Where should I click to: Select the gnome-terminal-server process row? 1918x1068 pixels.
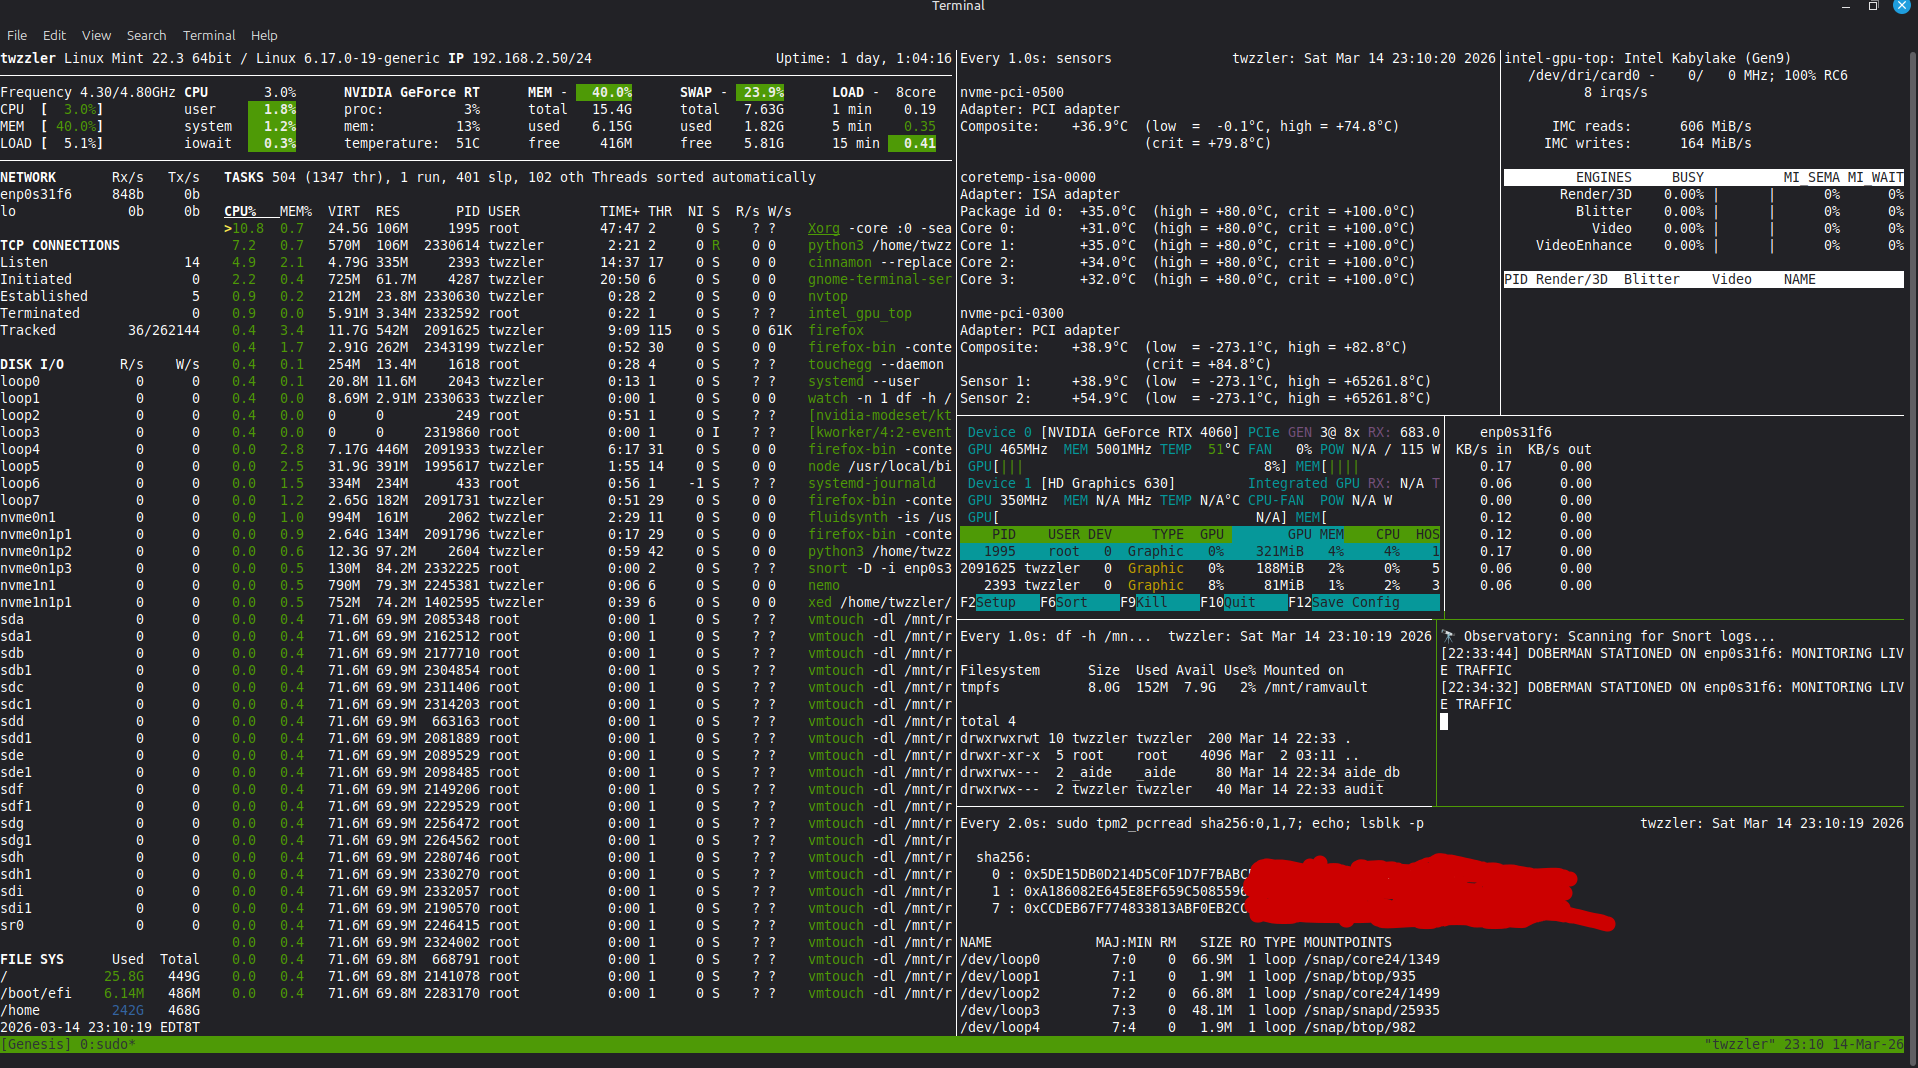pos(588,279)
